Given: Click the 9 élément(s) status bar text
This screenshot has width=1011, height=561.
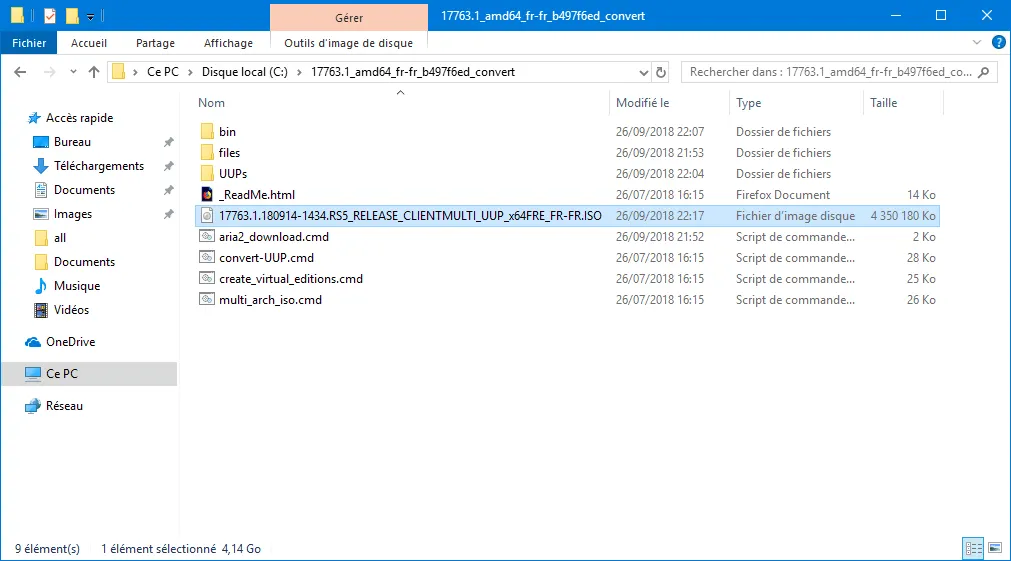Looking at the screenshot, I should pyautogui.click(x=48, y=549).
